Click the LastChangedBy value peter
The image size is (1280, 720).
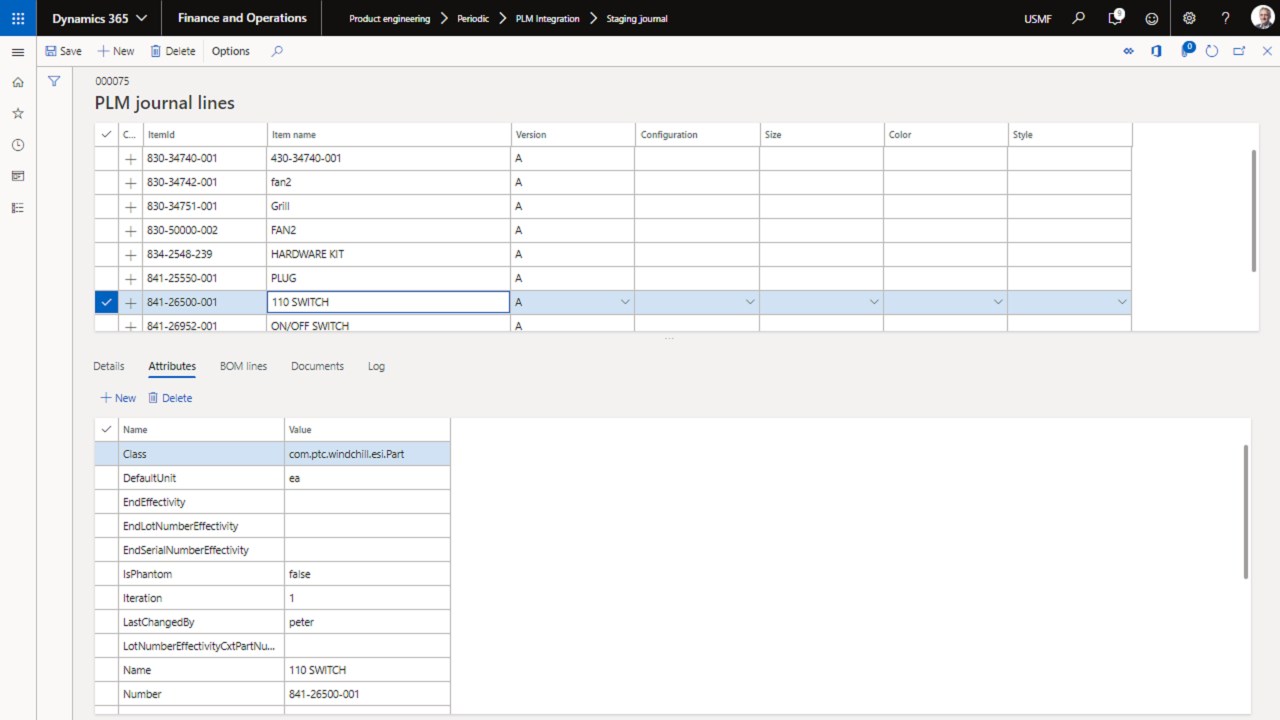tap(367, 622)
